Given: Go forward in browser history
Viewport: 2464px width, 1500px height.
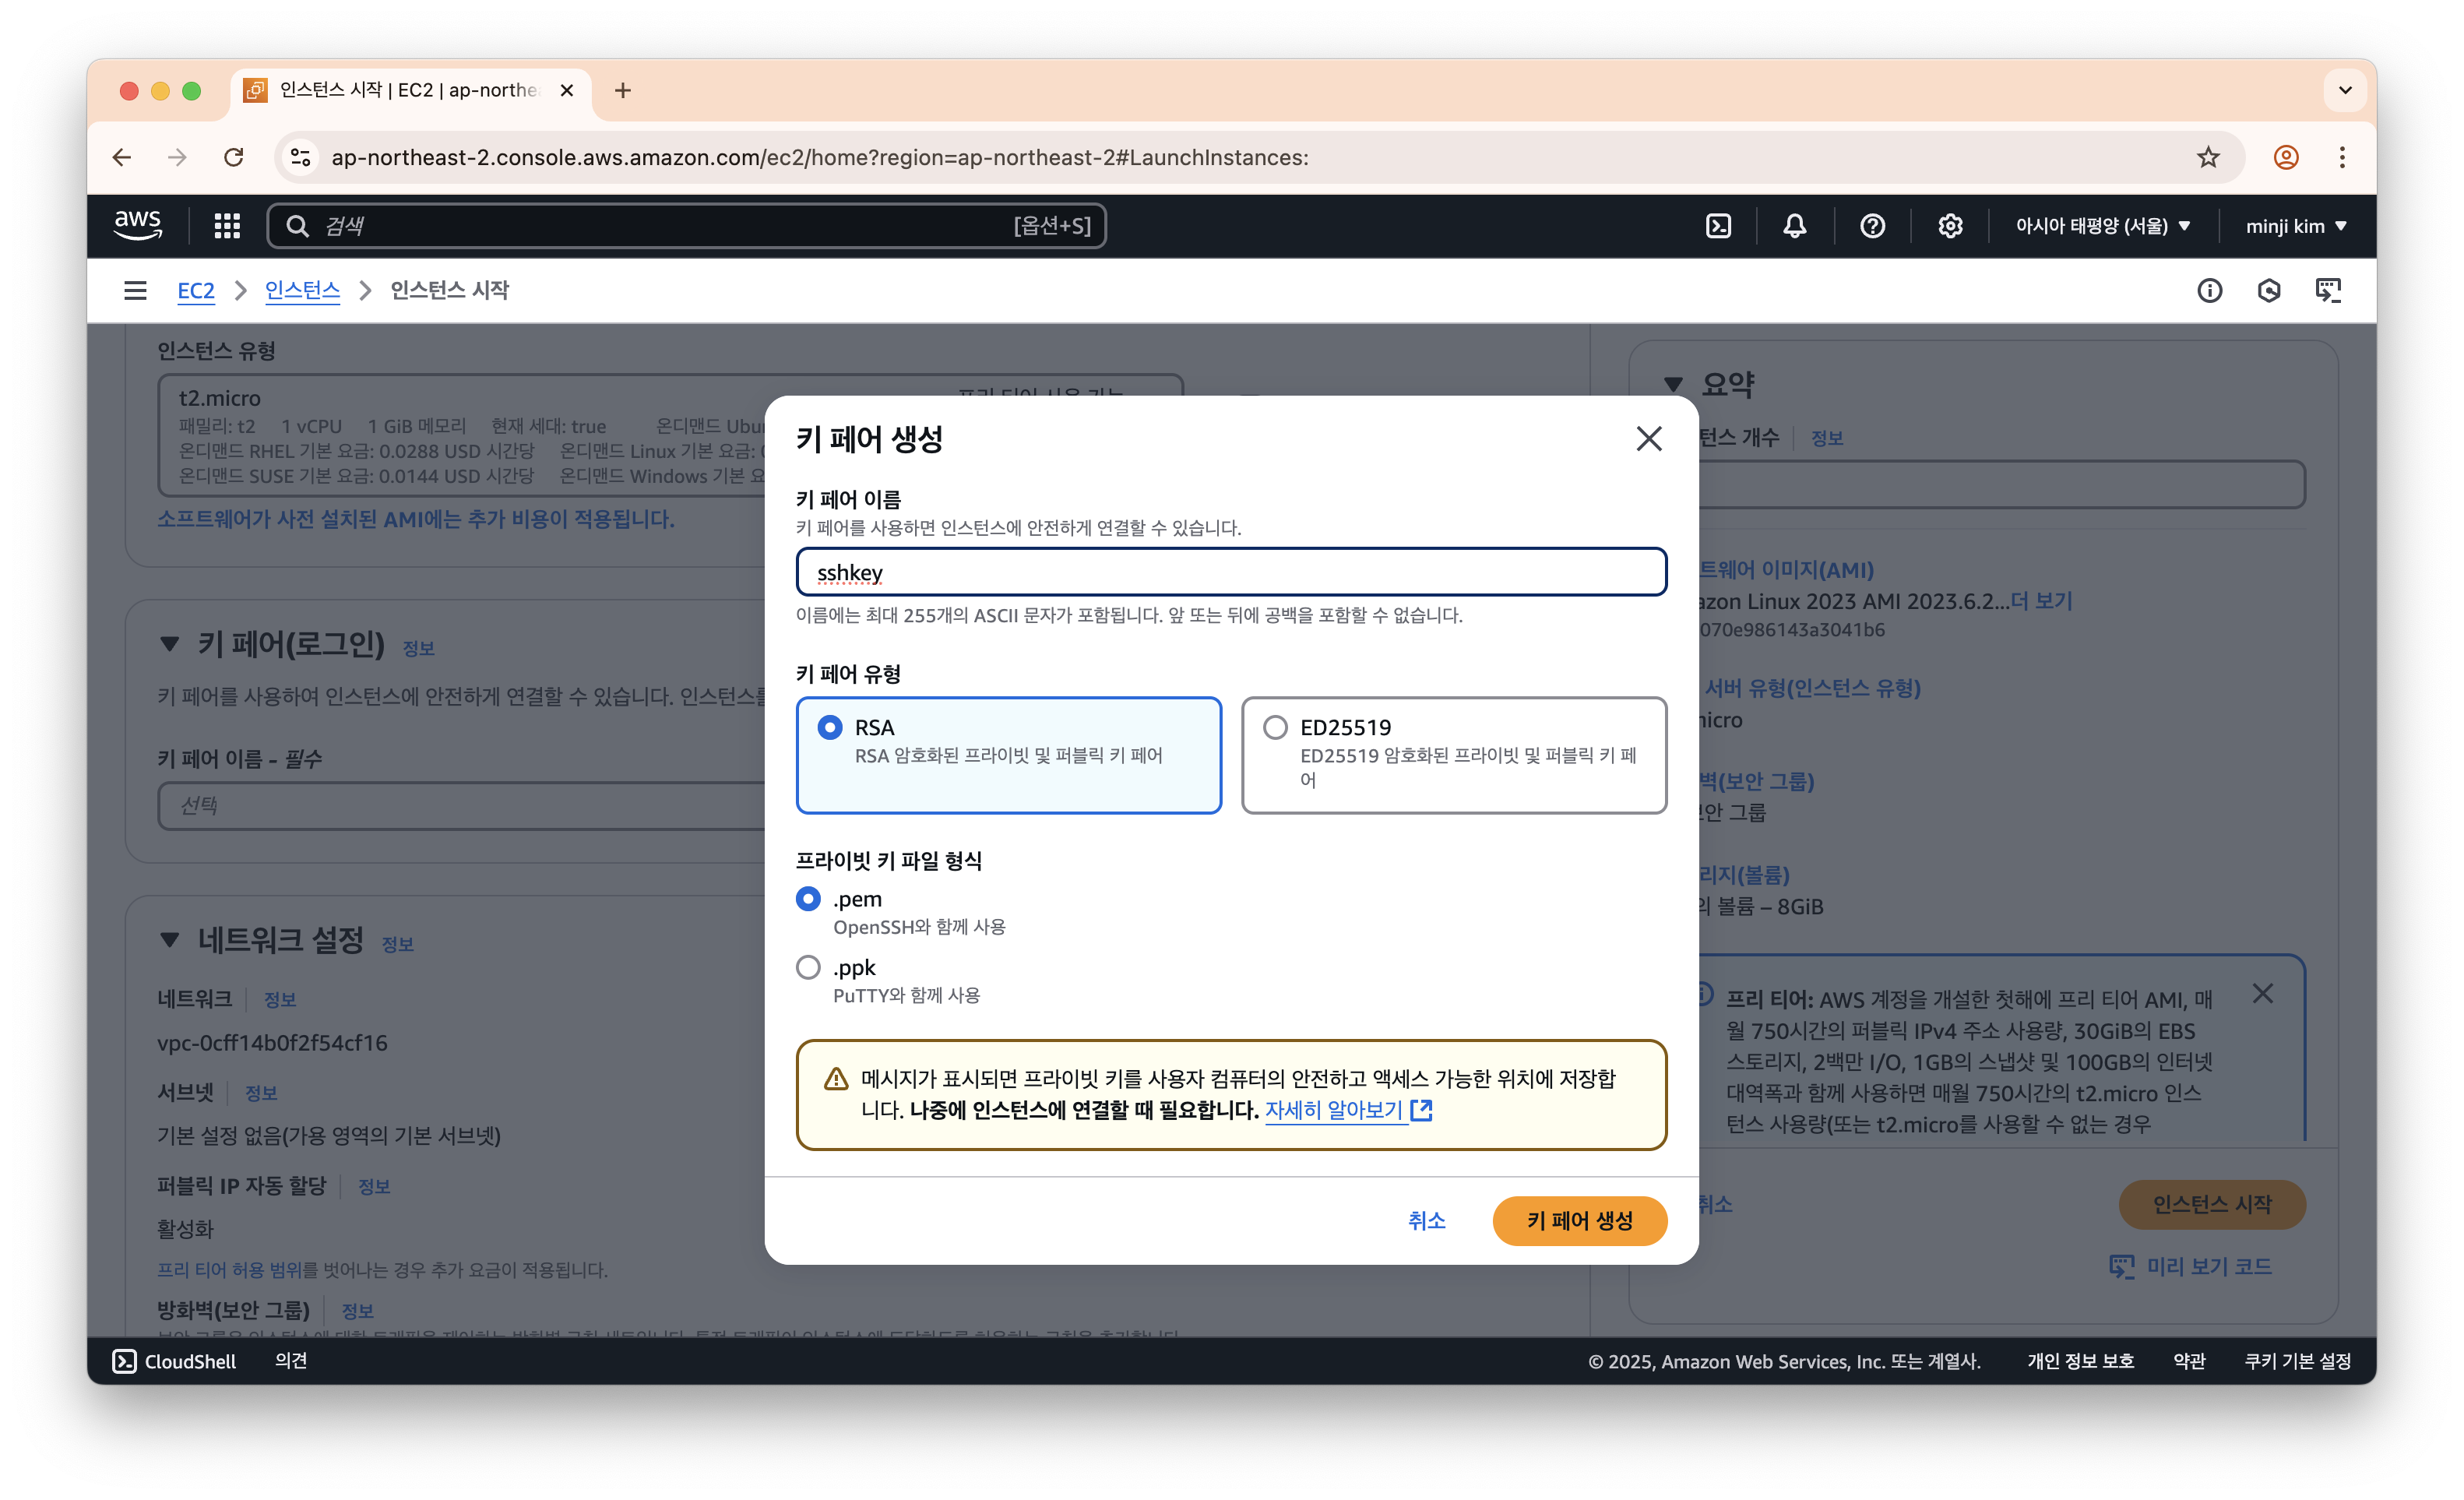Looking at the screenshot, I should [177, 157].
